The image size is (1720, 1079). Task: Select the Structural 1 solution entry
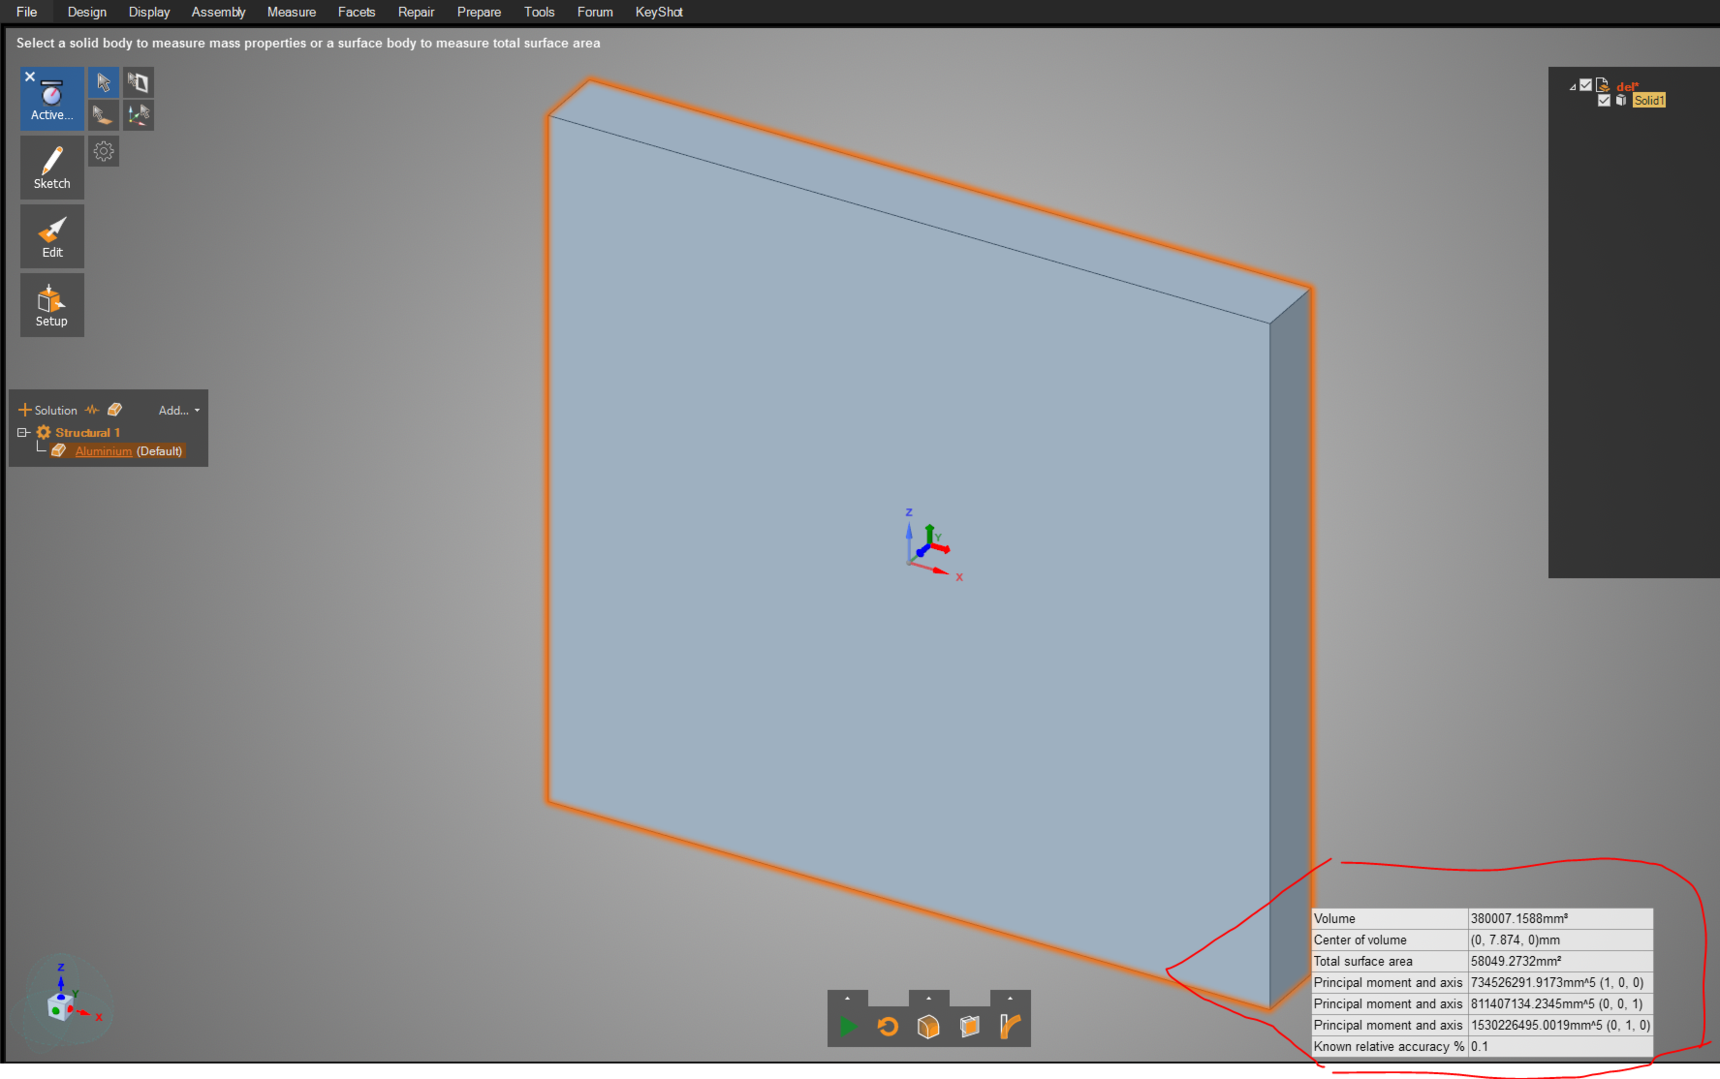pos(88,433)
